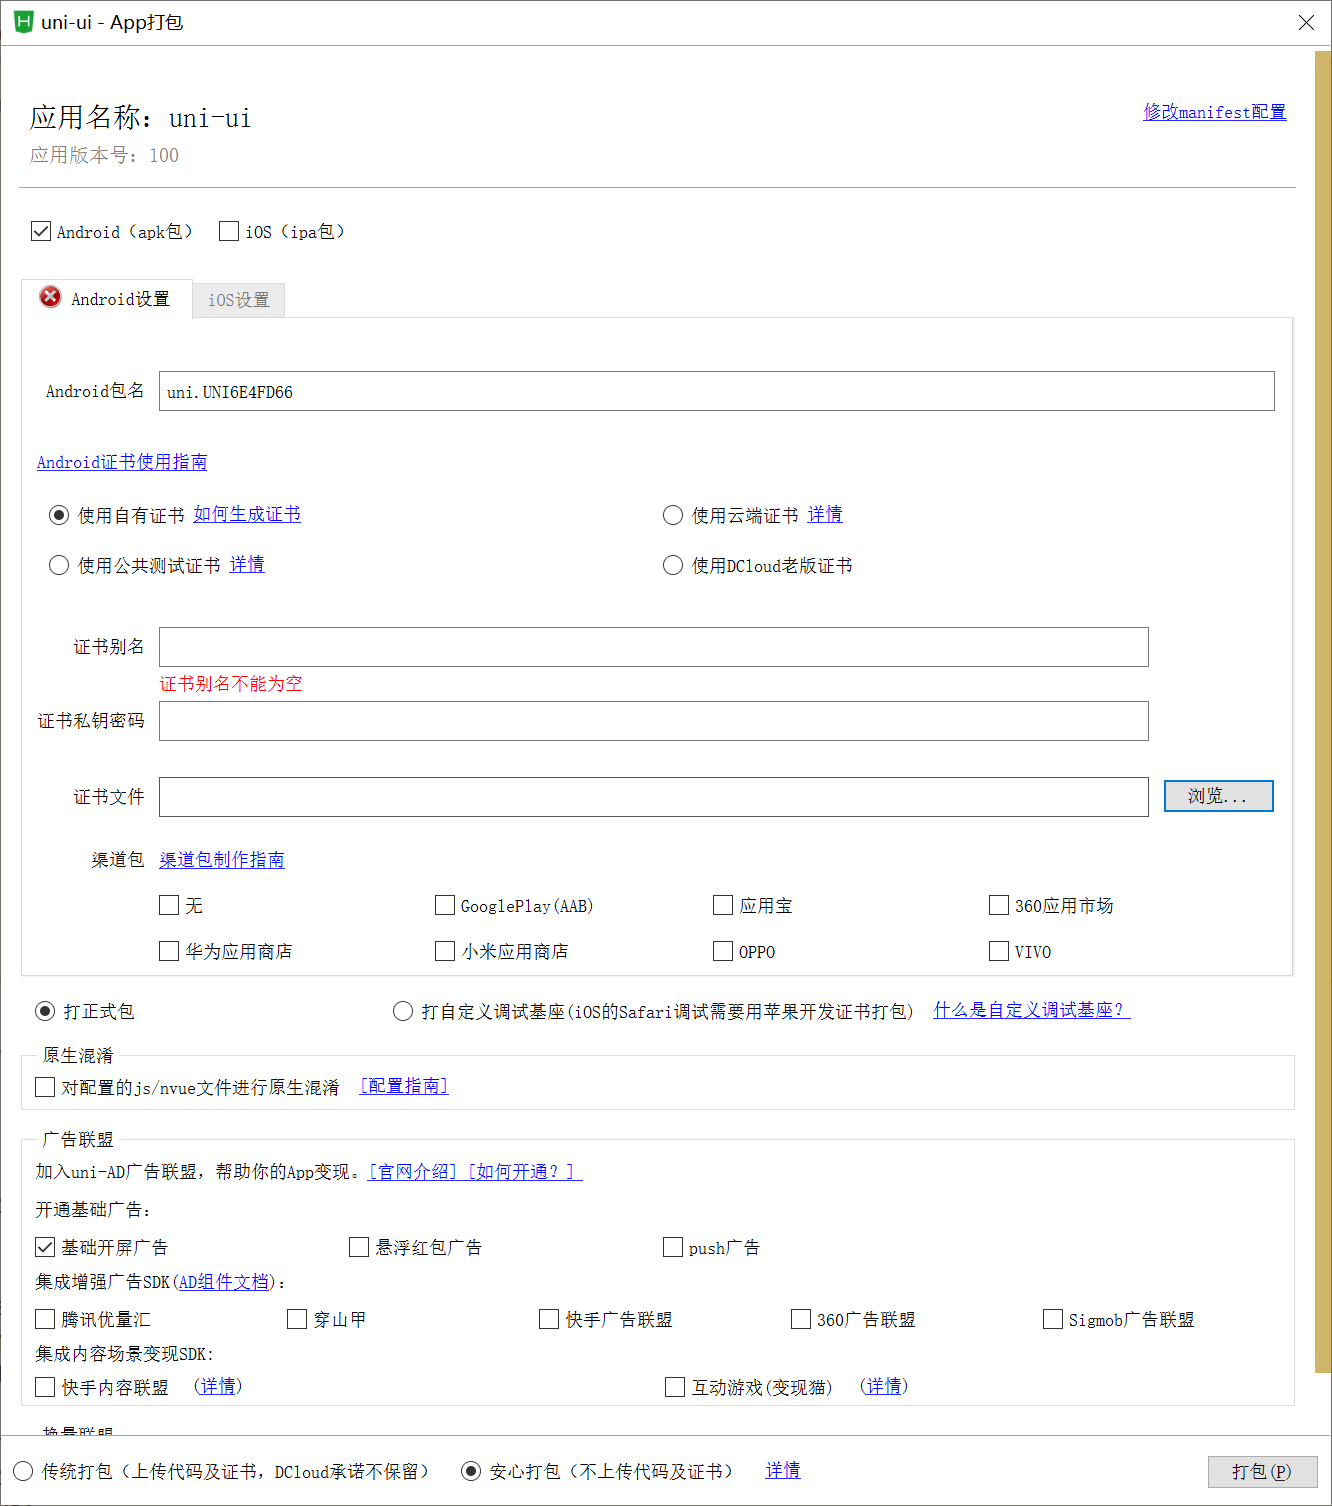Check the 华为应用商店 channel checkbox
1332x1506 pixels.
click(169, 952)
